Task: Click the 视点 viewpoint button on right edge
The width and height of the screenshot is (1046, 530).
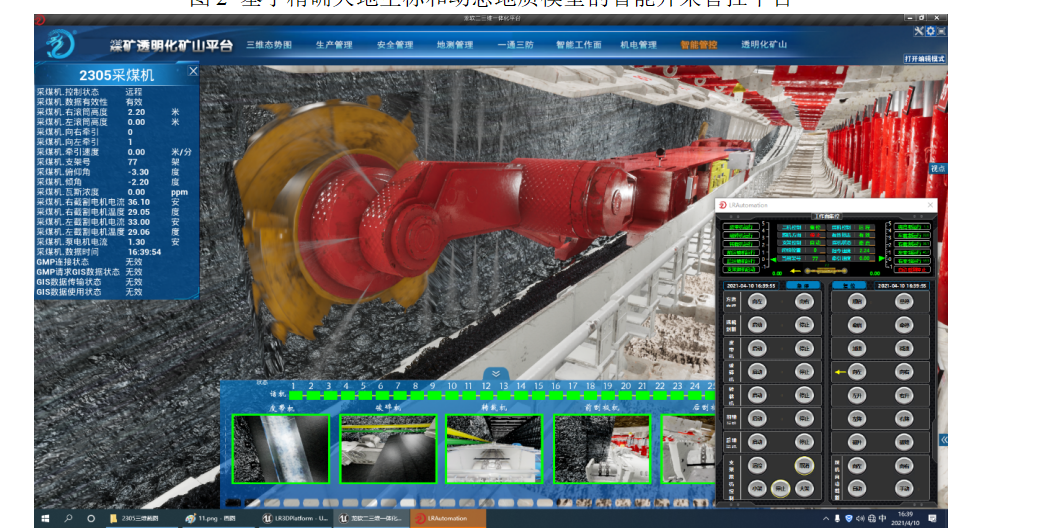Action: 937,169
